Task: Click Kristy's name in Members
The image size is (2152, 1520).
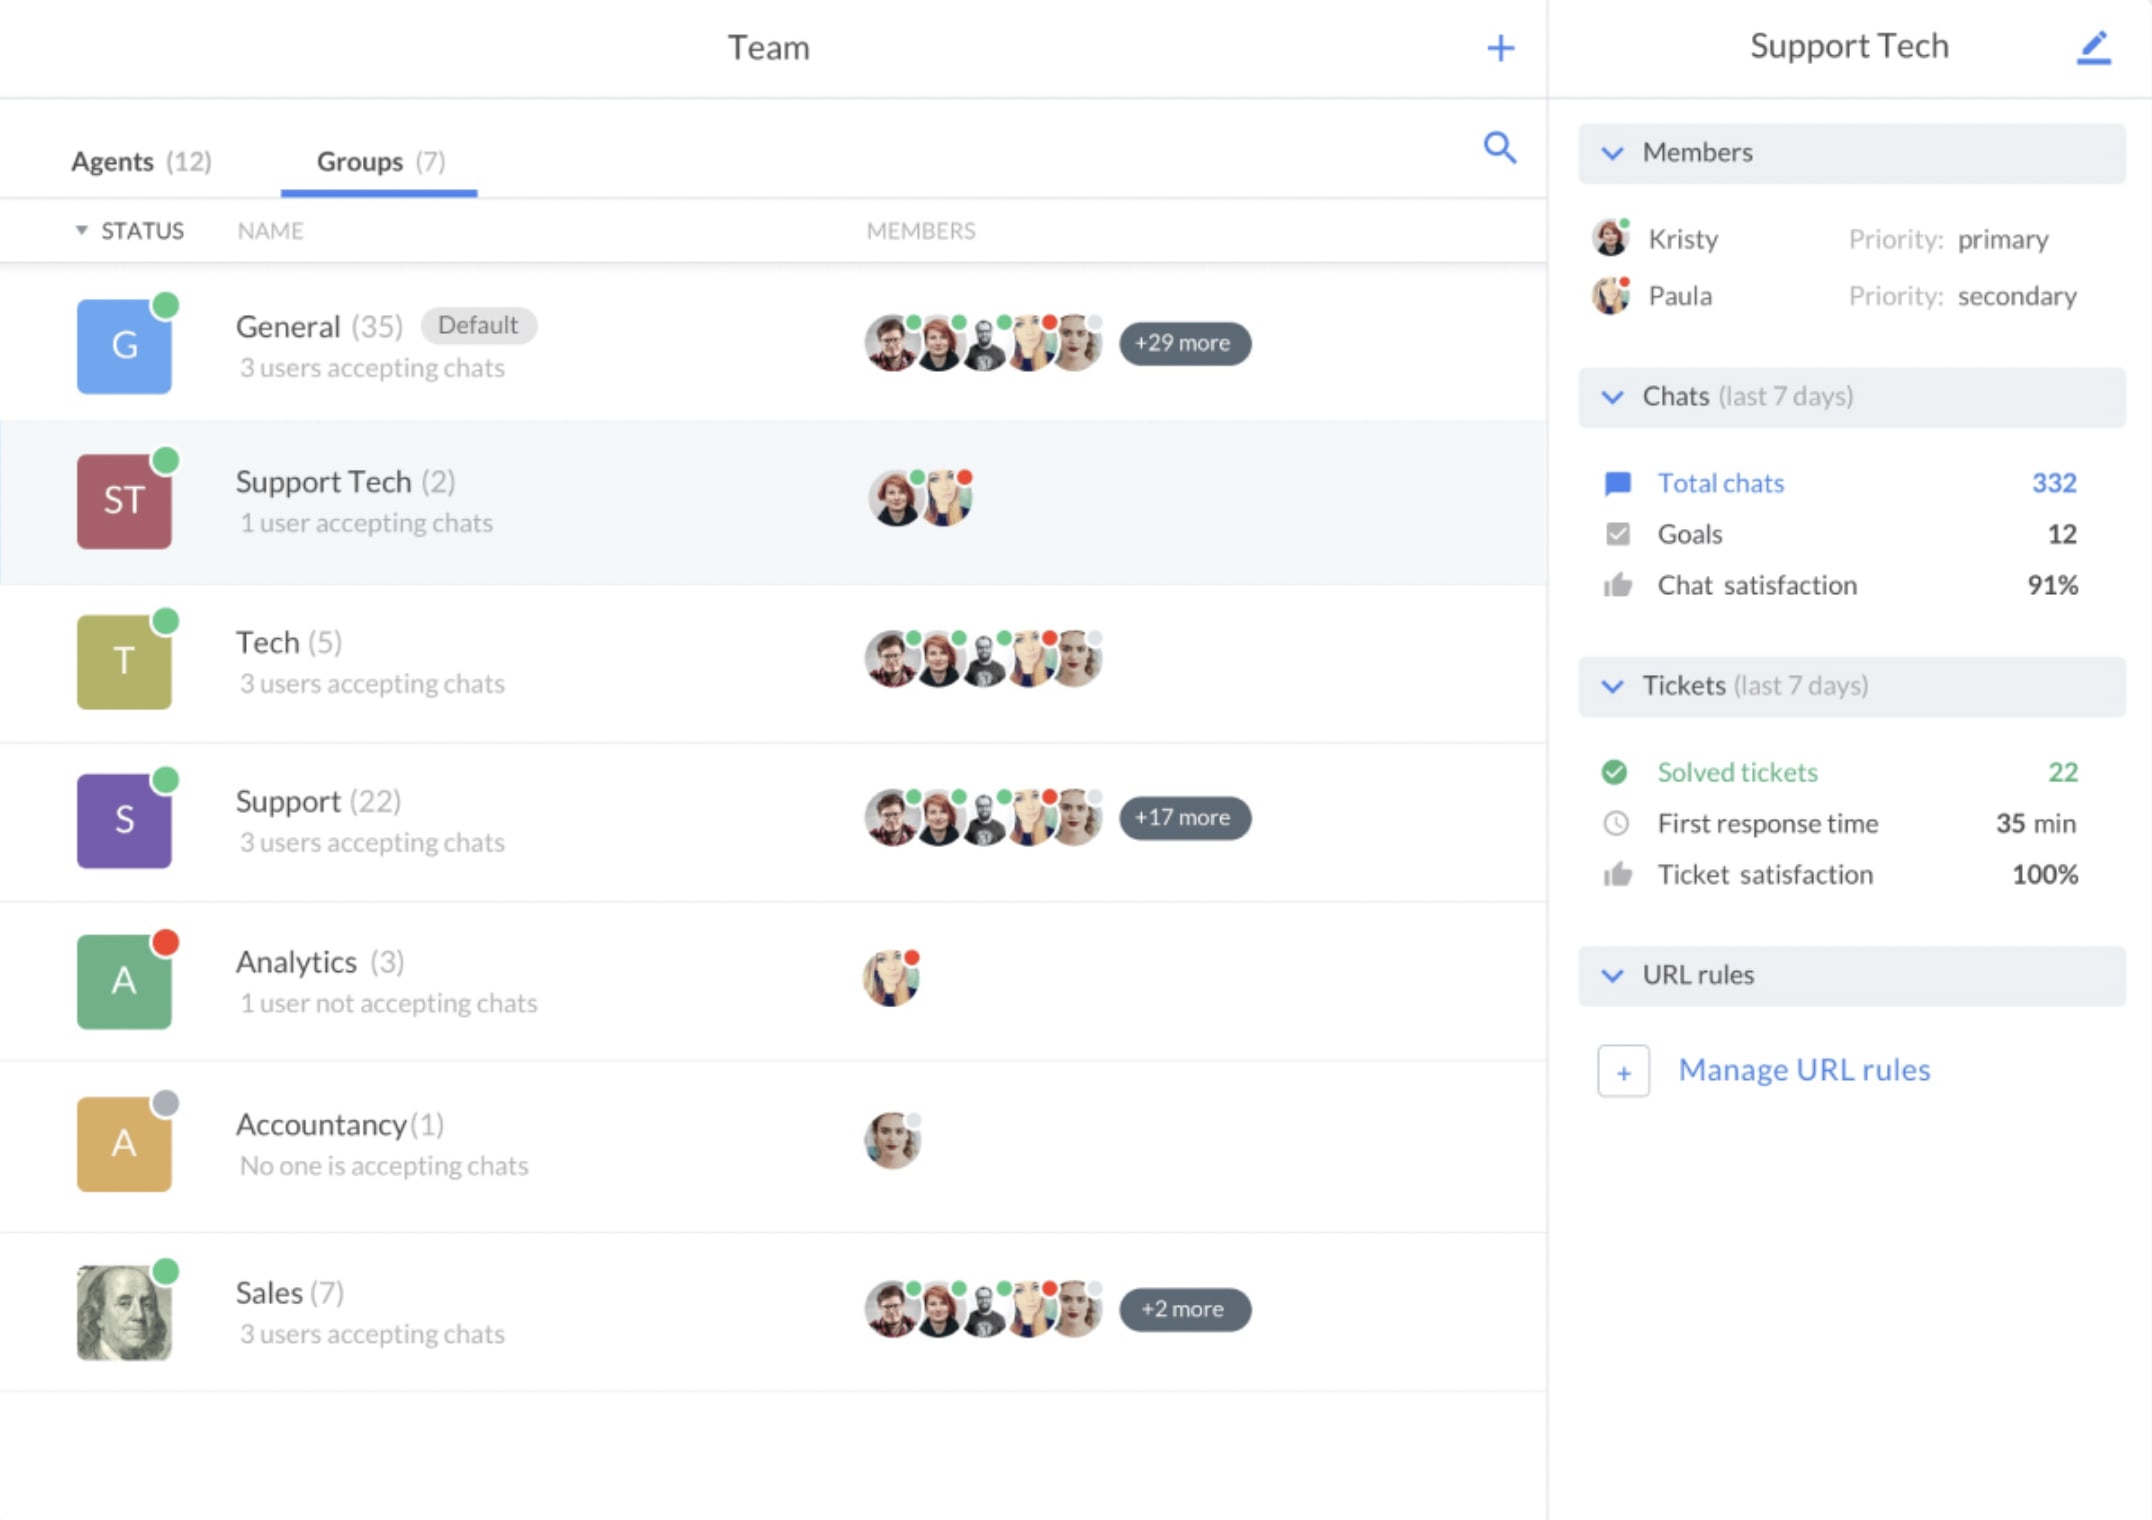Action: click(1683, 239)
